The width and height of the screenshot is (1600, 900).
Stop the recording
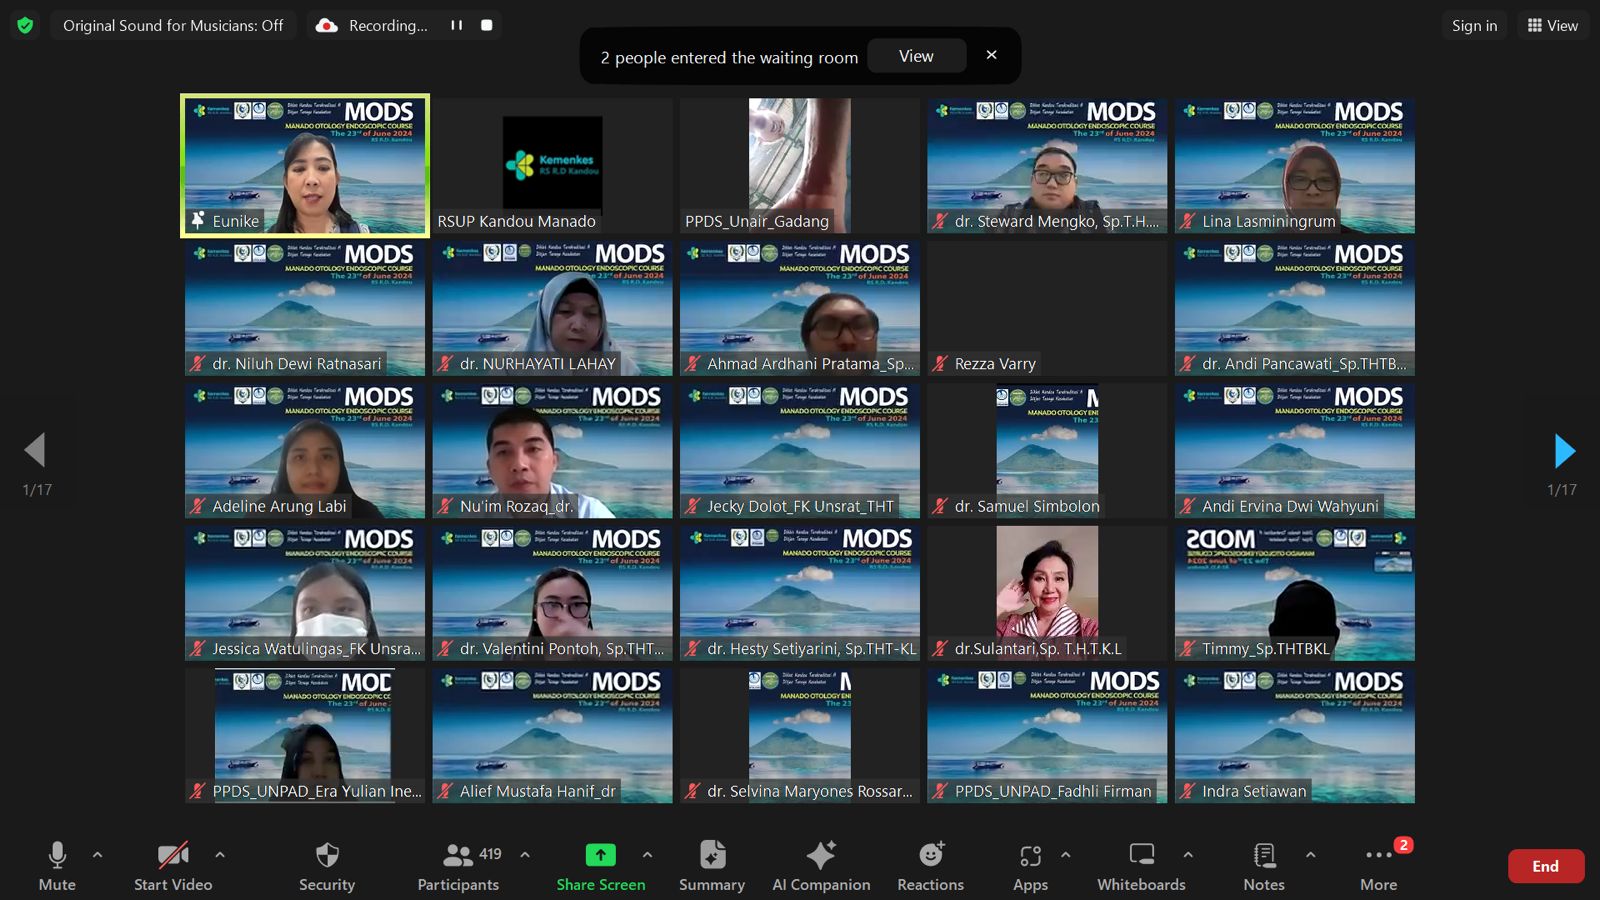point(487,25)
